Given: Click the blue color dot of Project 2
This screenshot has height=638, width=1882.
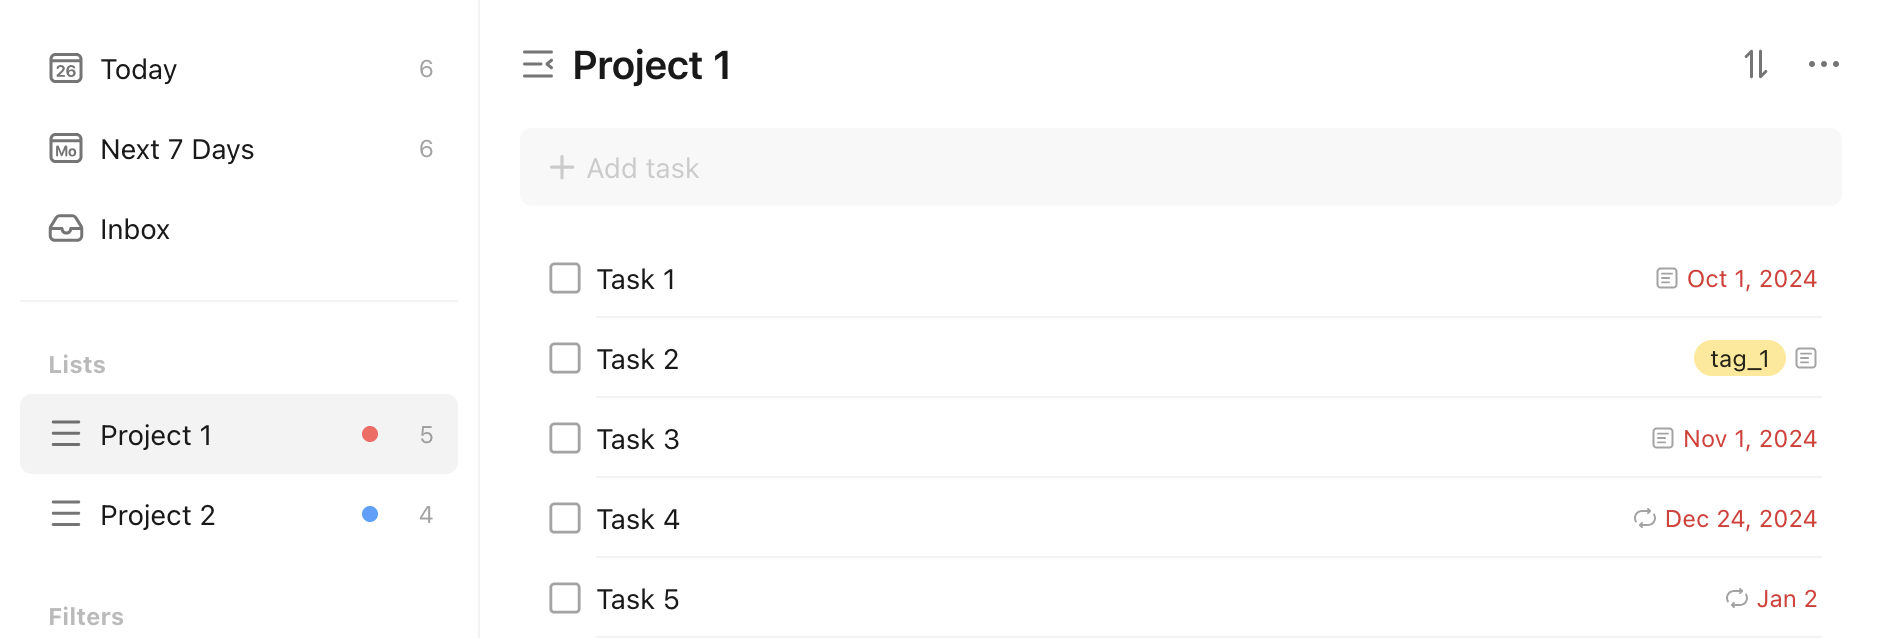Looking at the screenshot, I should [370, 514].
